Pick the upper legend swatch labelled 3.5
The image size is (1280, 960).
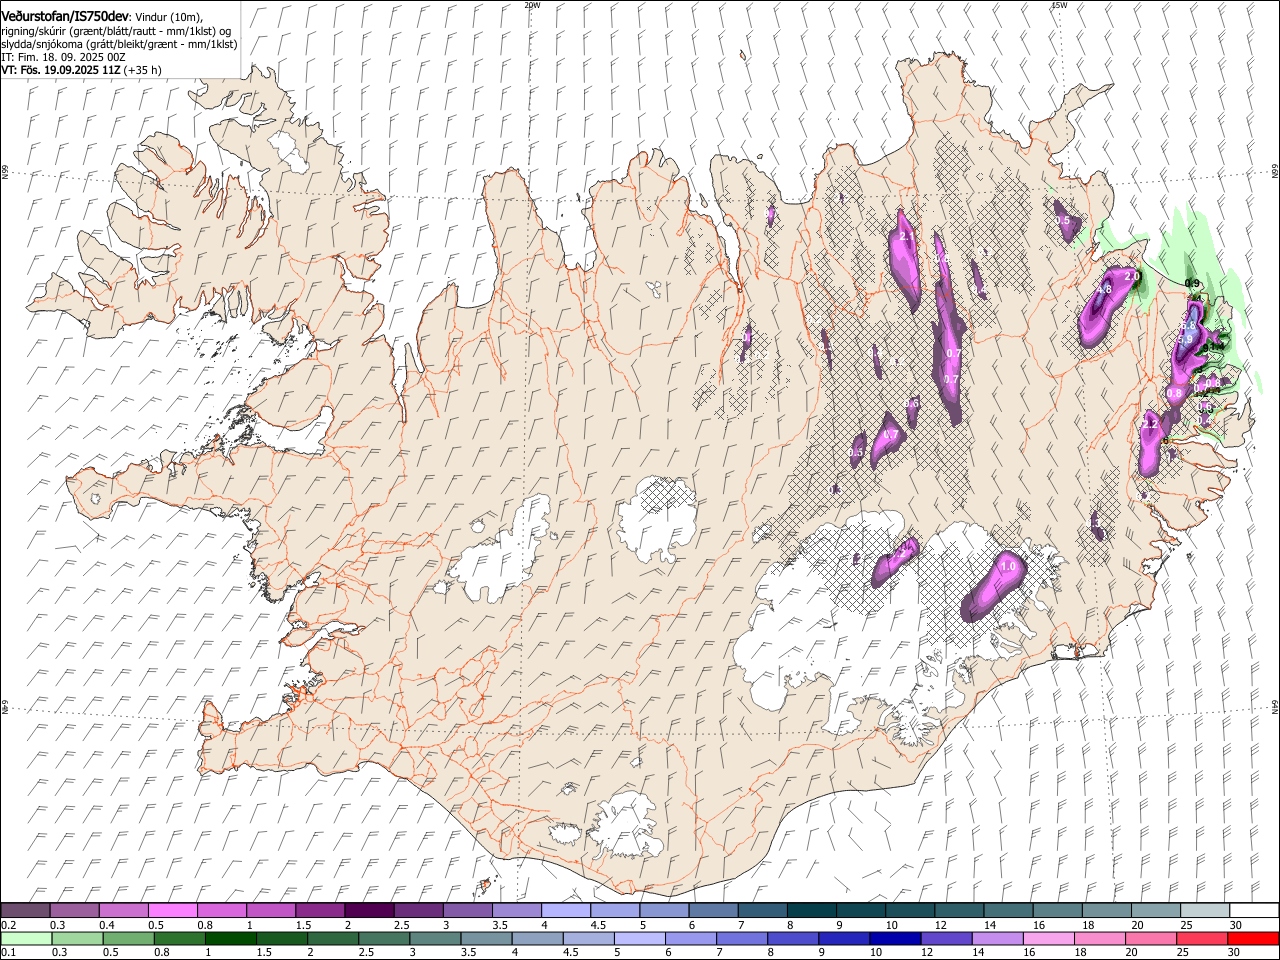(516, 910)
